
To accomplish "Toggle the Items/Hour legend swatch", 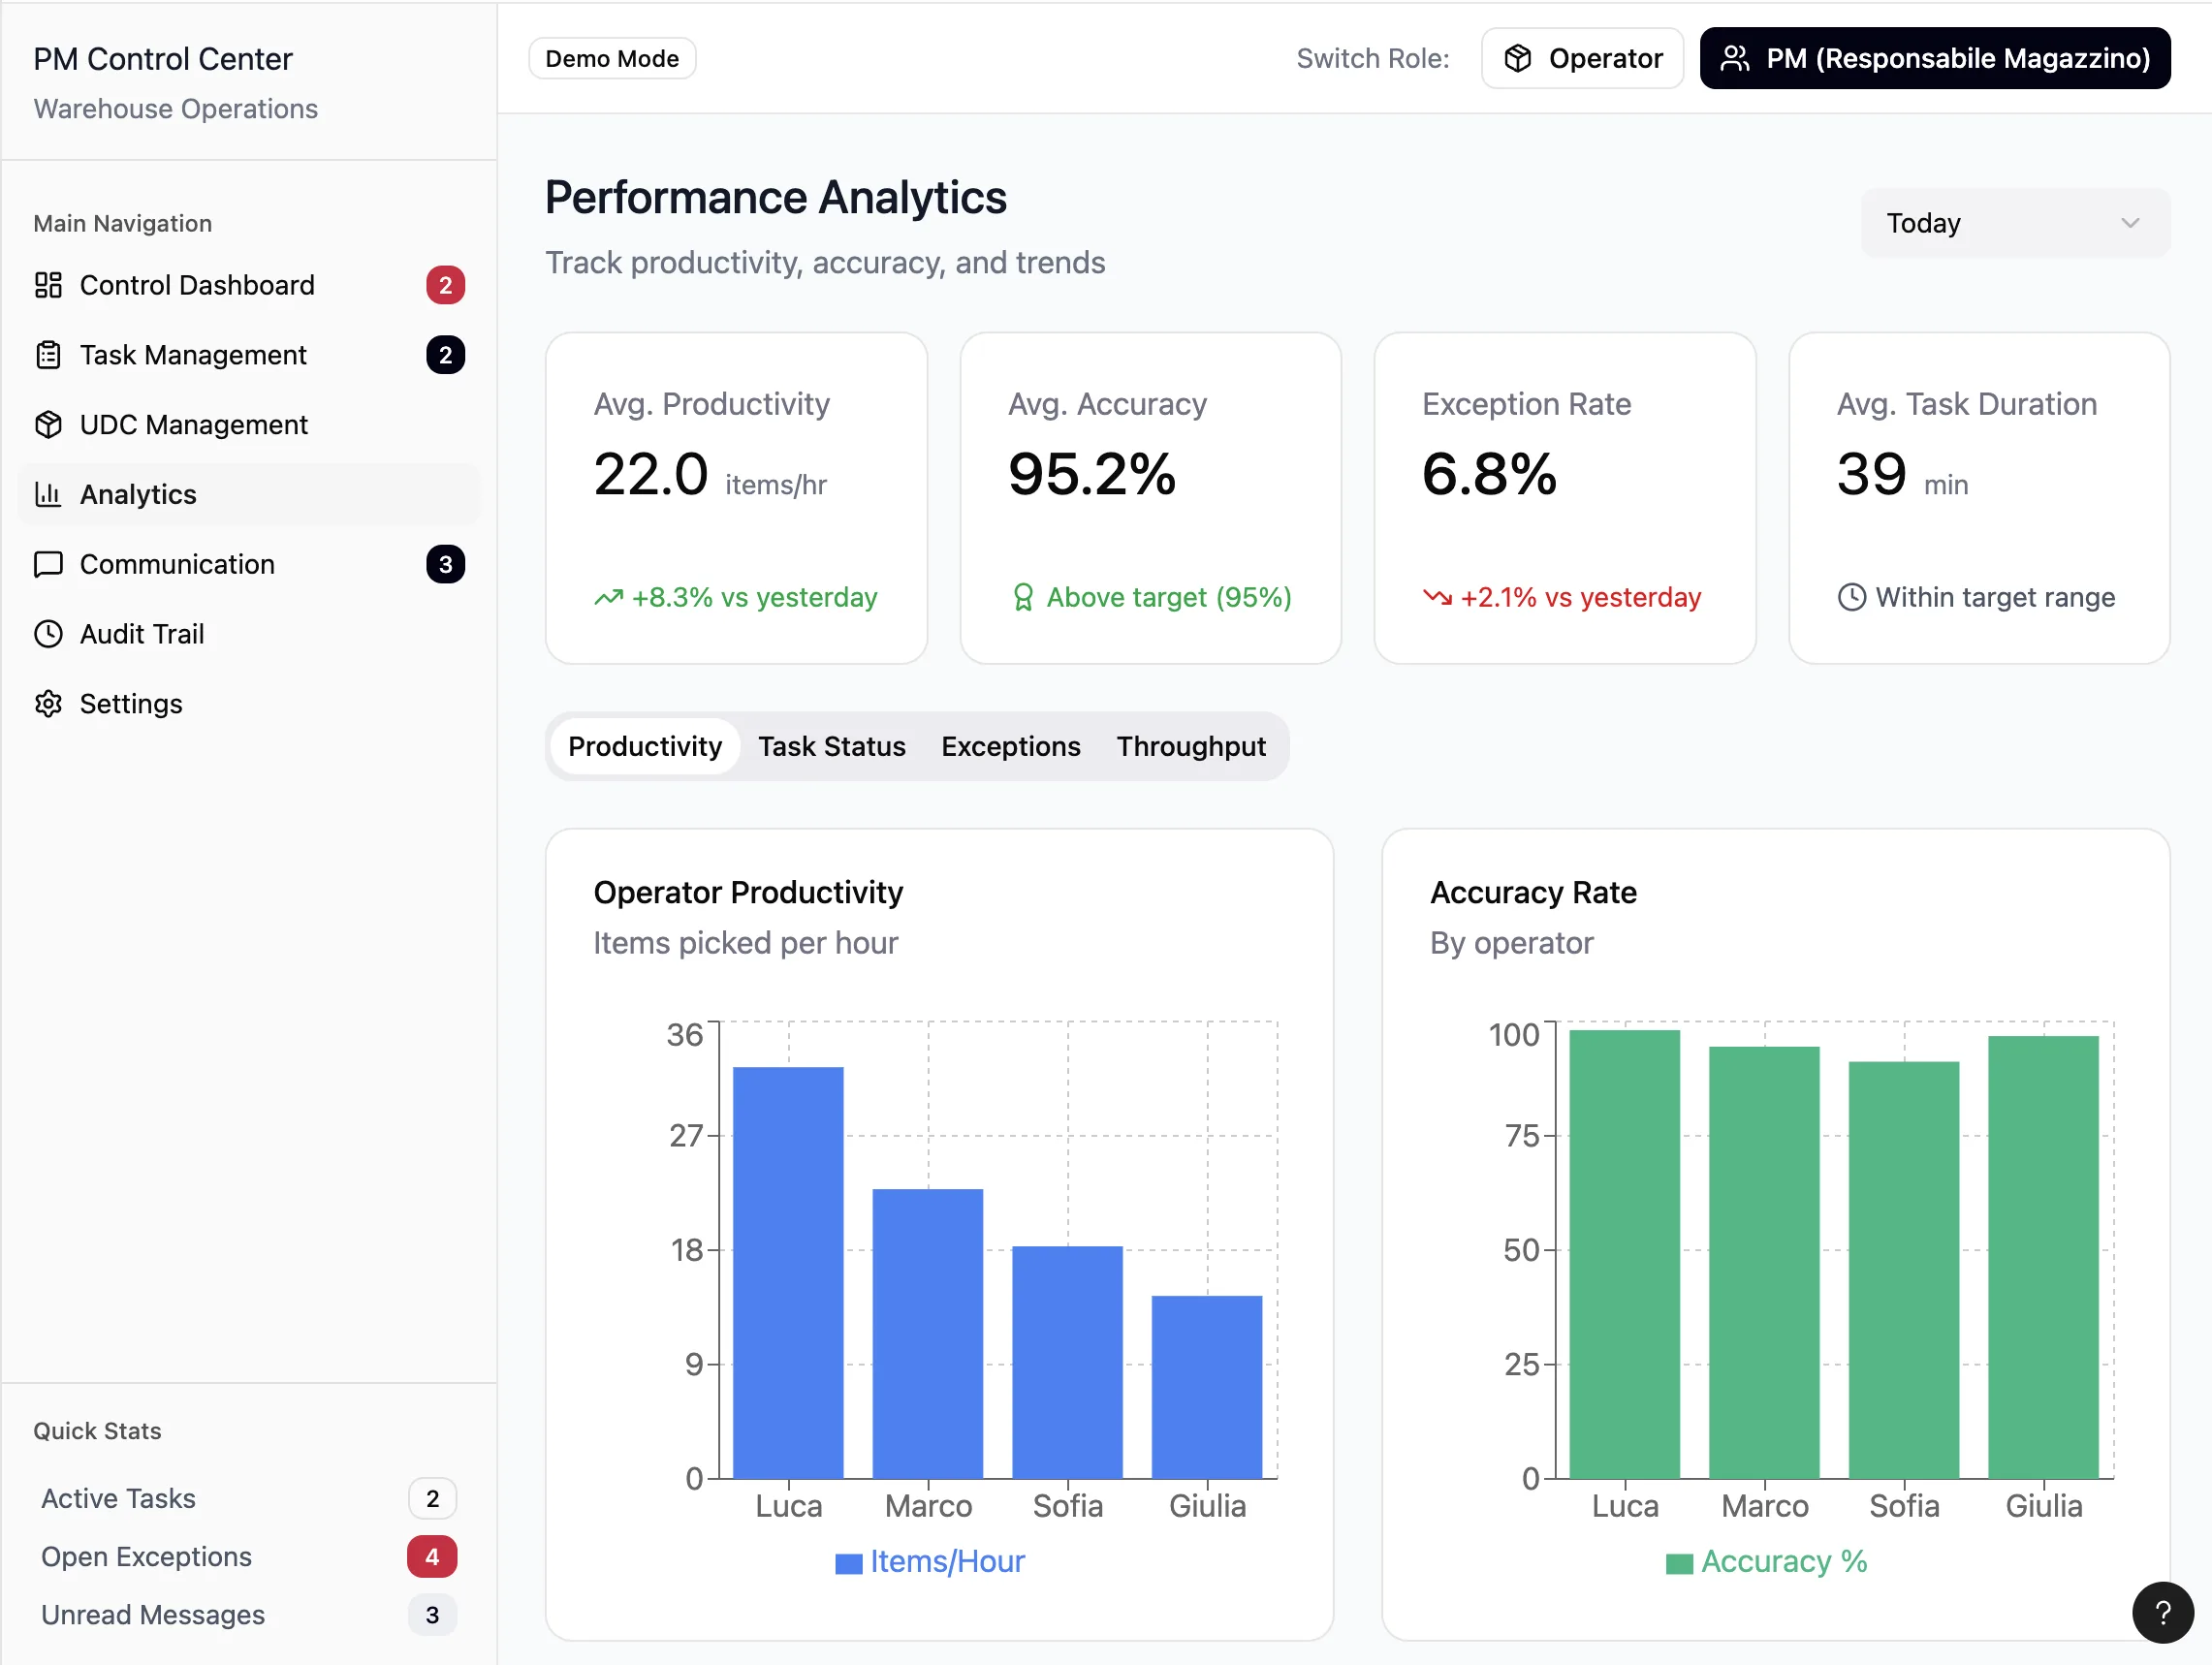I will (x=848, y=1563).
